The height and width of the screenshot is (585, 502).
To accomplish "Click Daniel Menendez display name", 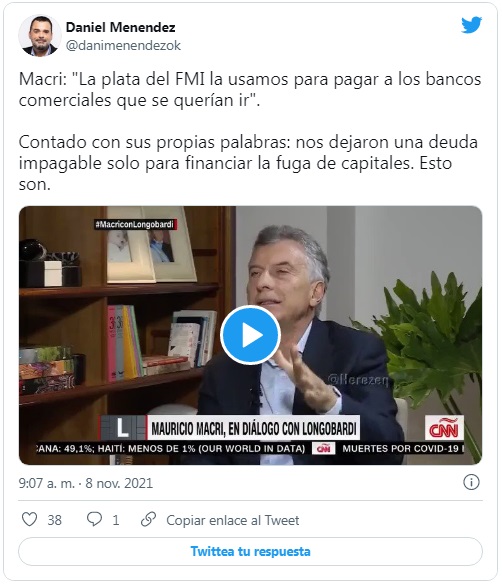I will 120,27.
